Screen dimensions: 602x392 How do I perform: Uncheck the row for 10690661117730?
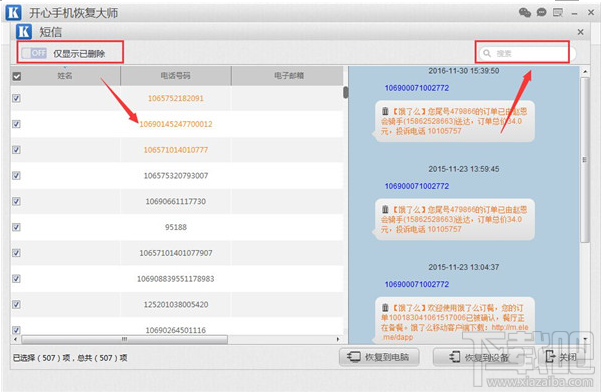tap(16, 201)
